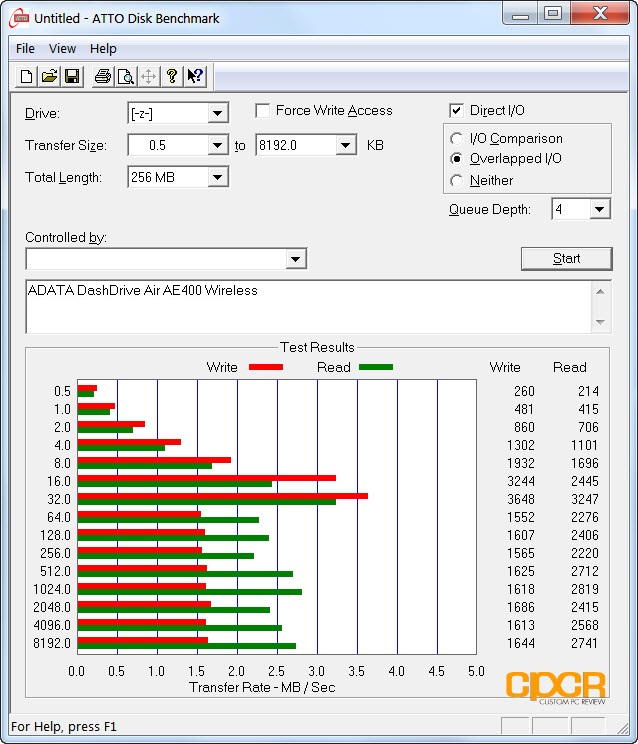
Task: Click the Write column header in results
Action: (505, 367)
